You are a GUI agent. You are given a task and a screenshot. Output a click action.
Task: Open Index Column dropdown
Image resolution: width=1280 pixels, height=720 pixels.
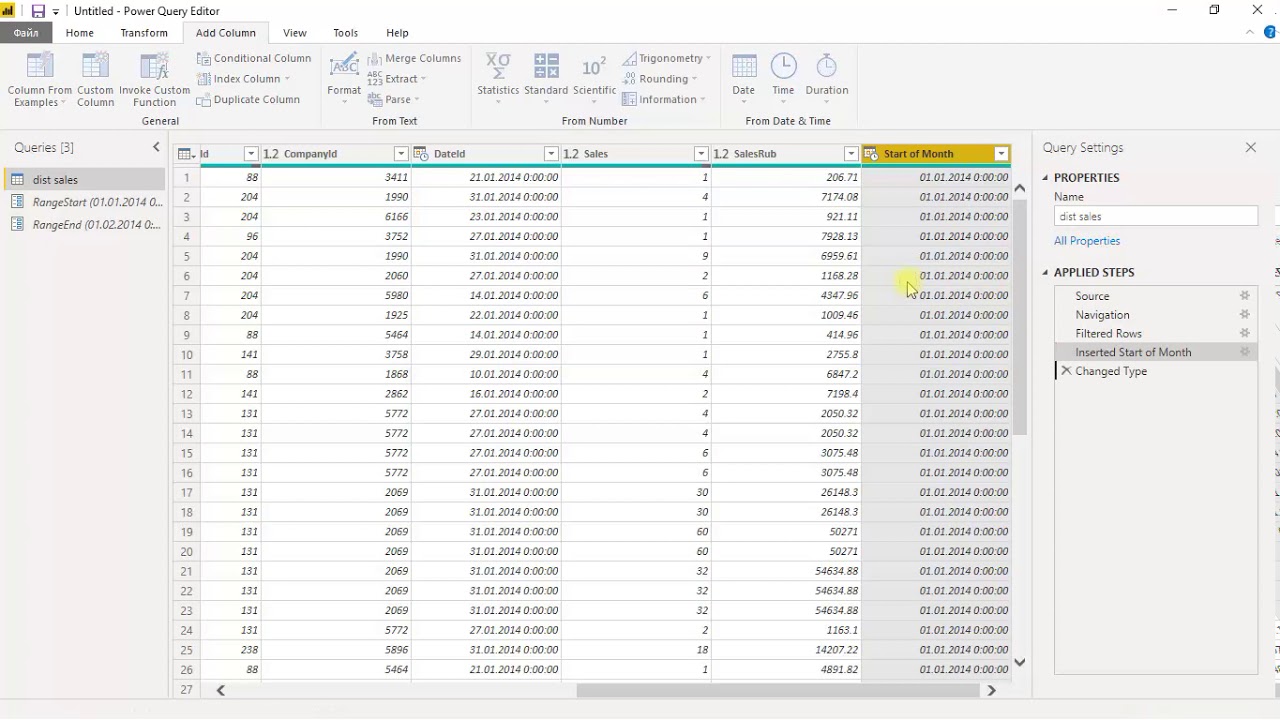244,79
